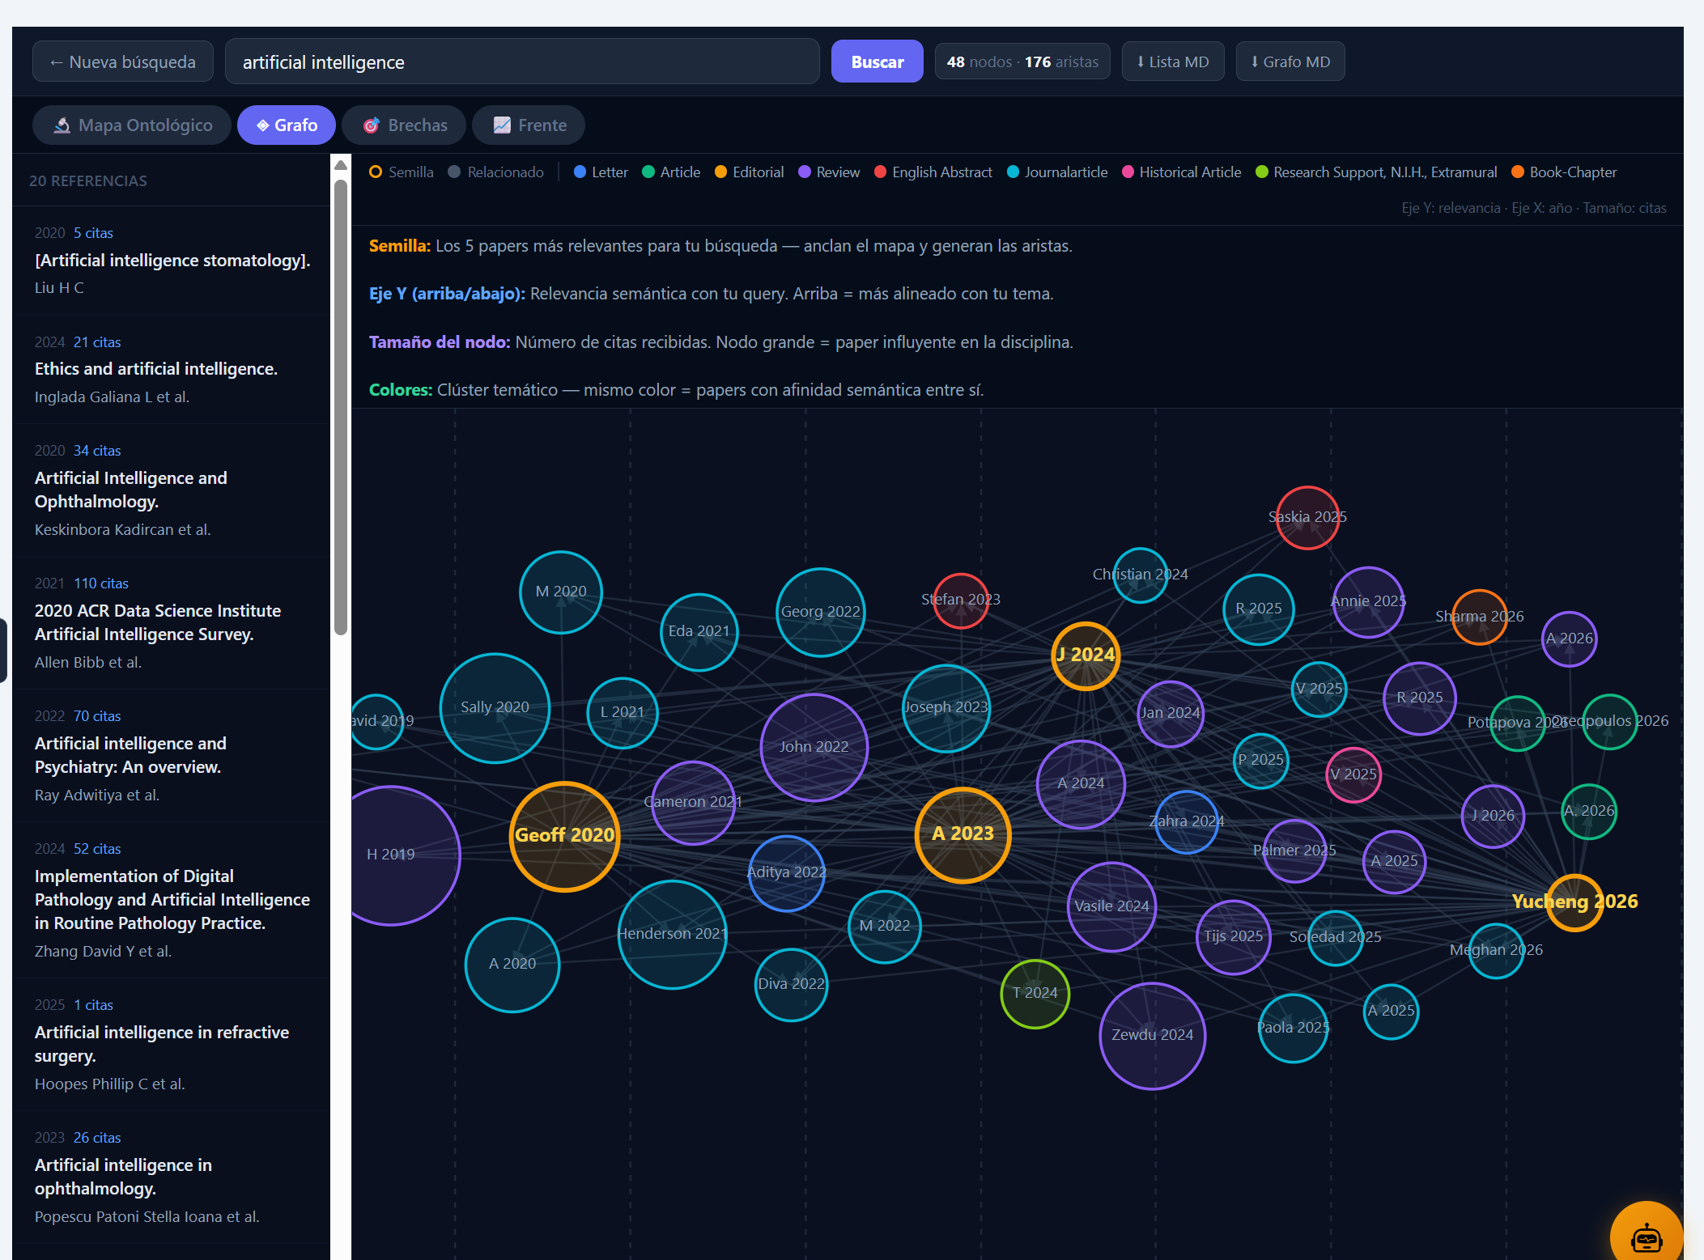
Task: Click the Paola 2025 node
Action: click(x=1293, y=1028)
